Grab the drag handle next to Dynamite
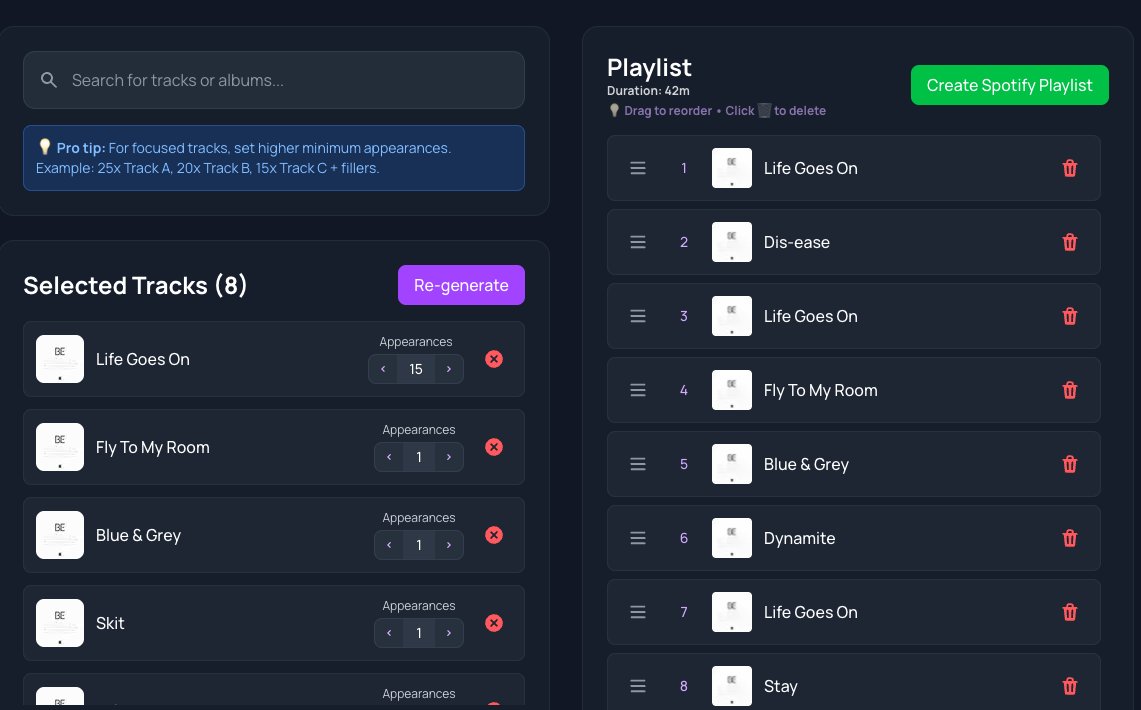Image resolution: width=1141 pixels, height=710 pixels. point(637,538)
